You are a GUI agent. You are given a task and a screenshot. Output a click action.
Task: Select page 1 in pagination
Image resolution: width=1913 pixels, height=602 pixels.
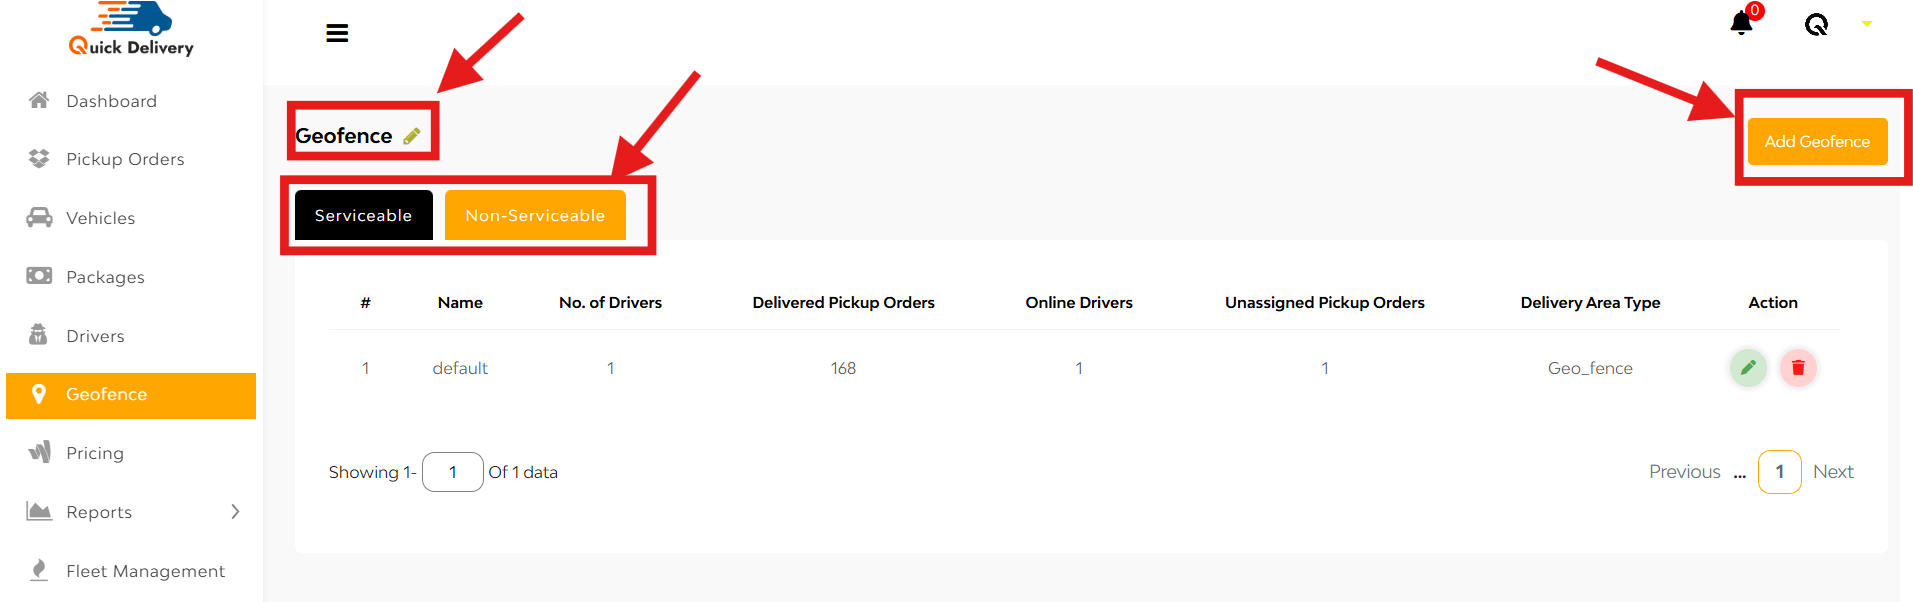(1779, 472)
